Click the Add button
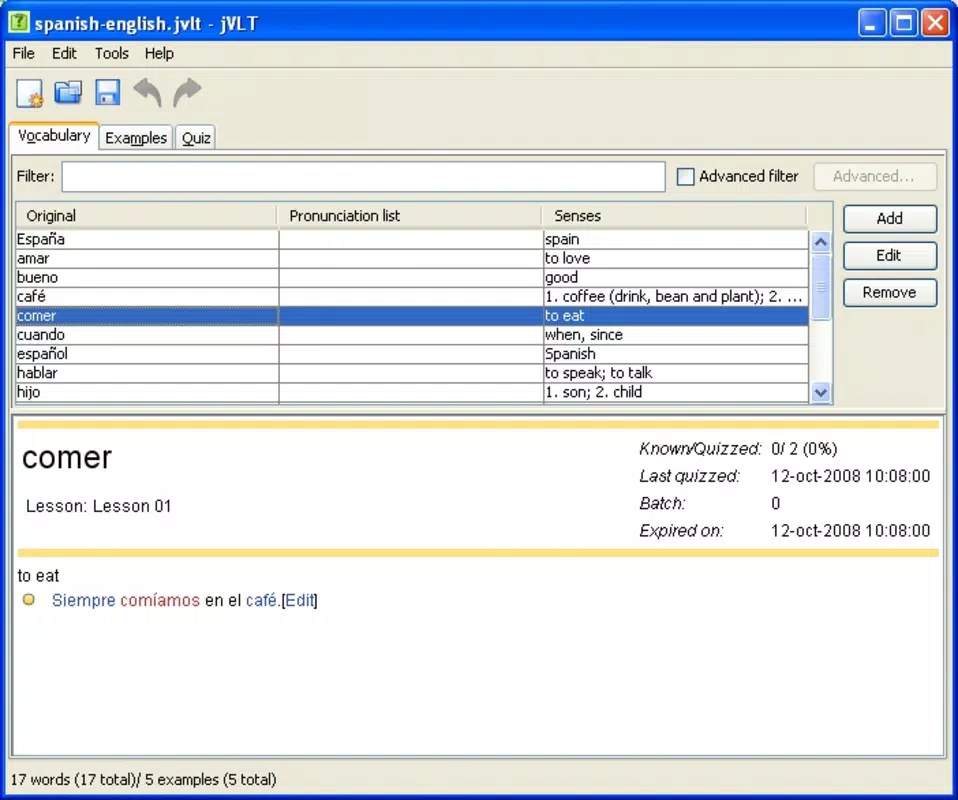 890,219
